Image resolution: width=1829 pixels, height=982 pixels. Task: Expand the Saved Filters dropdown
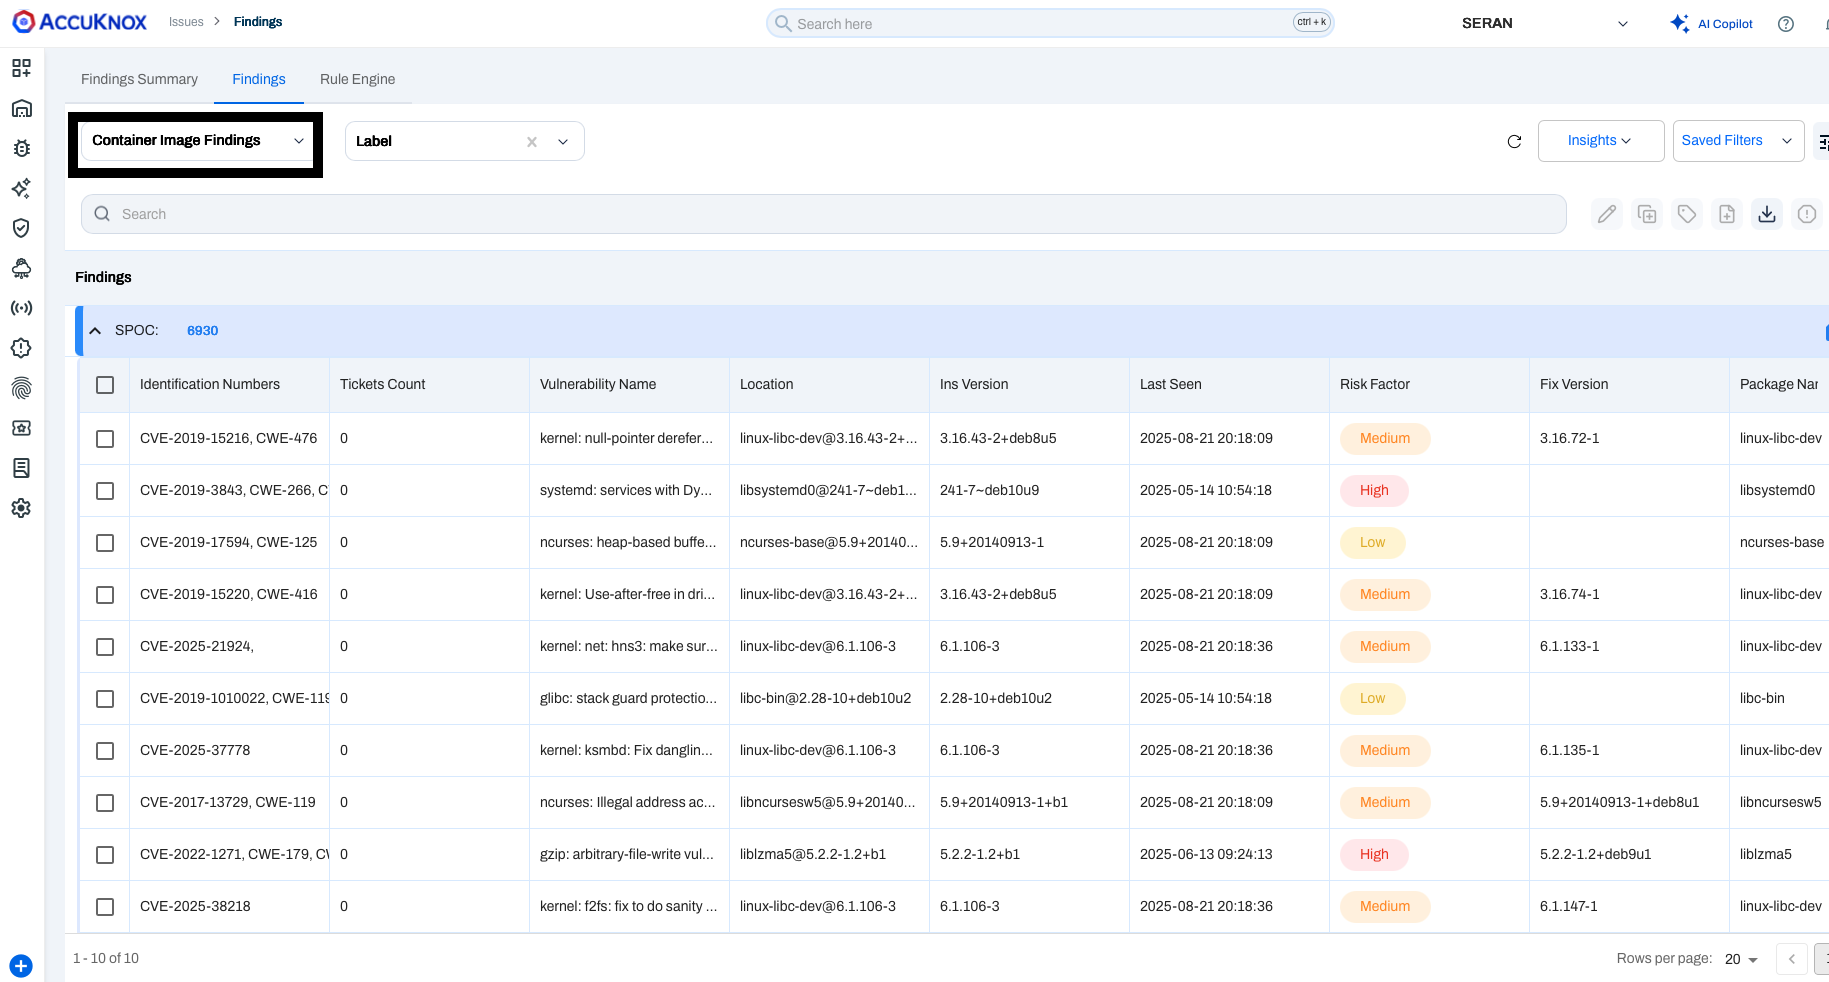[x=1737, y=141]
